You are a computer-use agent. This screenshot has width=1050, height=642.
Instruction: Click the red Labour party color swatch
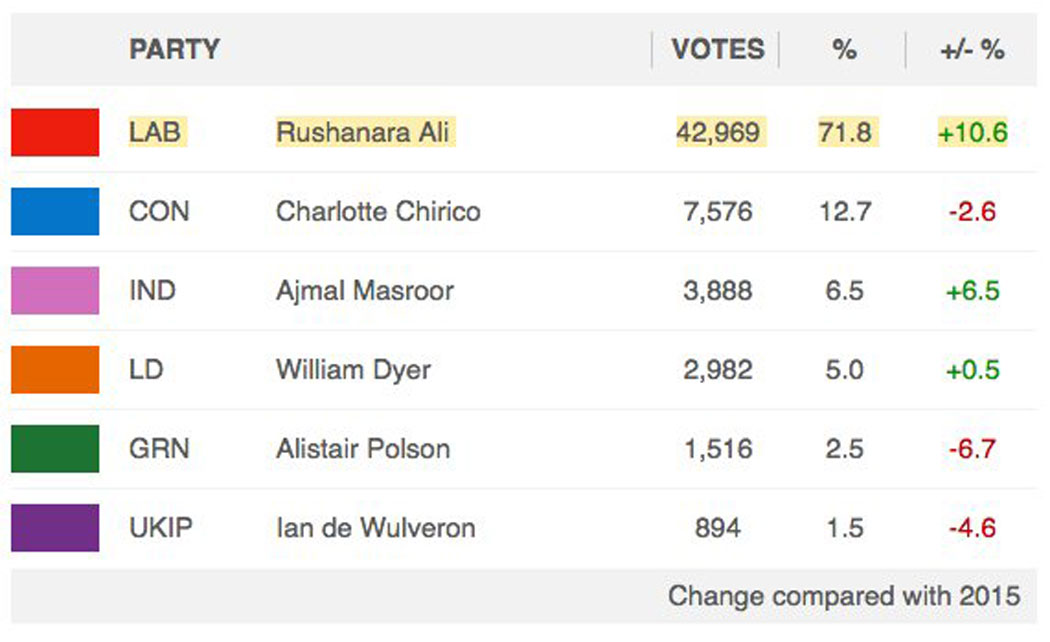click(55, 132)
